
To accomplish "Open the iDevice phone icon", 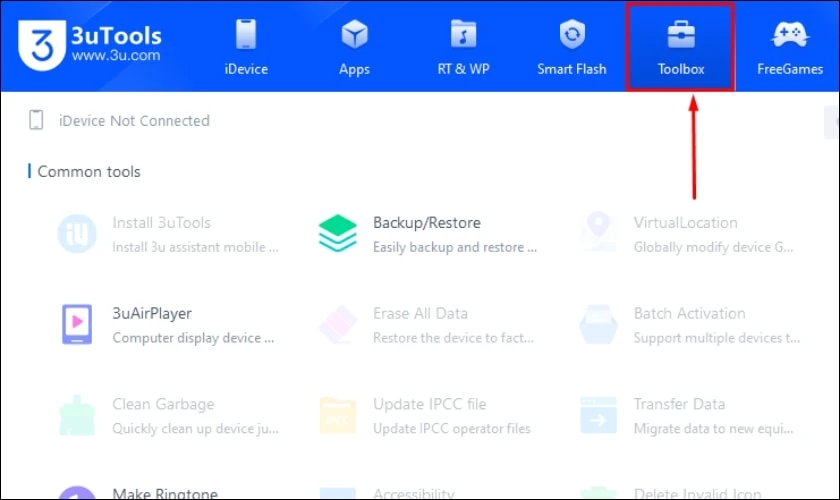I will tap(246, 34).
